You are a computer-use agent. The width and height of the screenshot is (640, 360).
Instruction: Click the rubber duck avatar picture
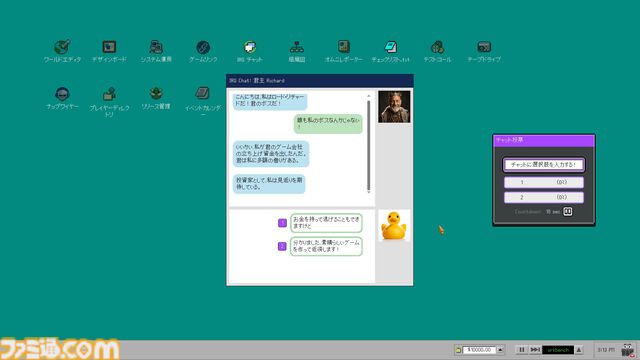tap(394, 225)
